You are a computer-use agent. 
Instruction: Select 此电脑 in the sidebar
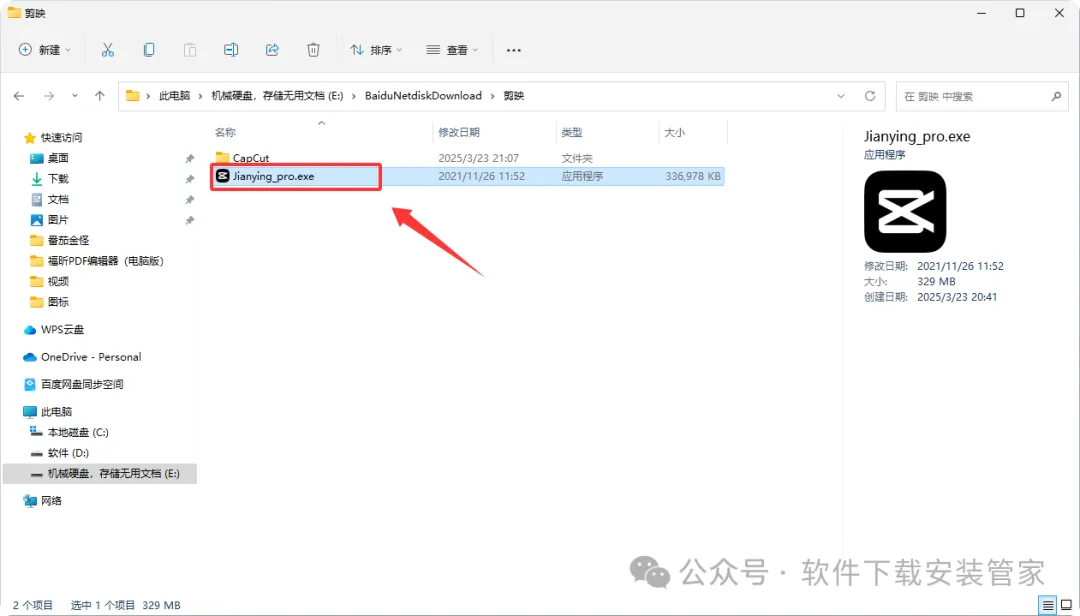[56, 412]
